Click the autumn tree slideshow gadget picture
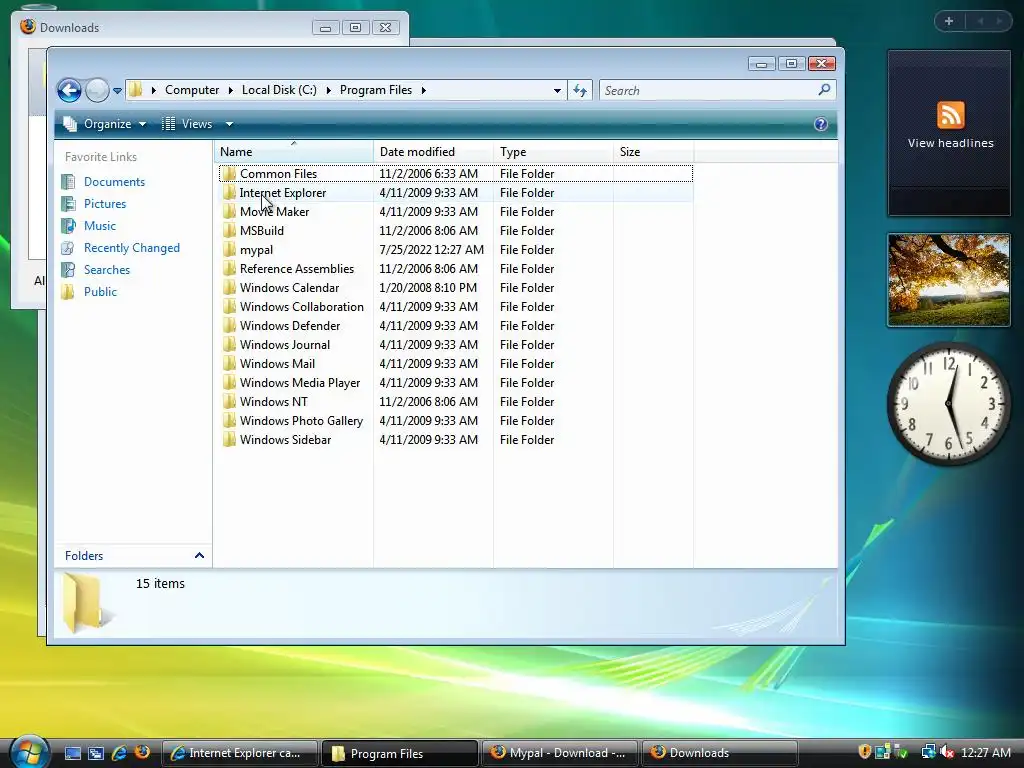Screen dimensions: 1024x768 (x=949, y=280)
